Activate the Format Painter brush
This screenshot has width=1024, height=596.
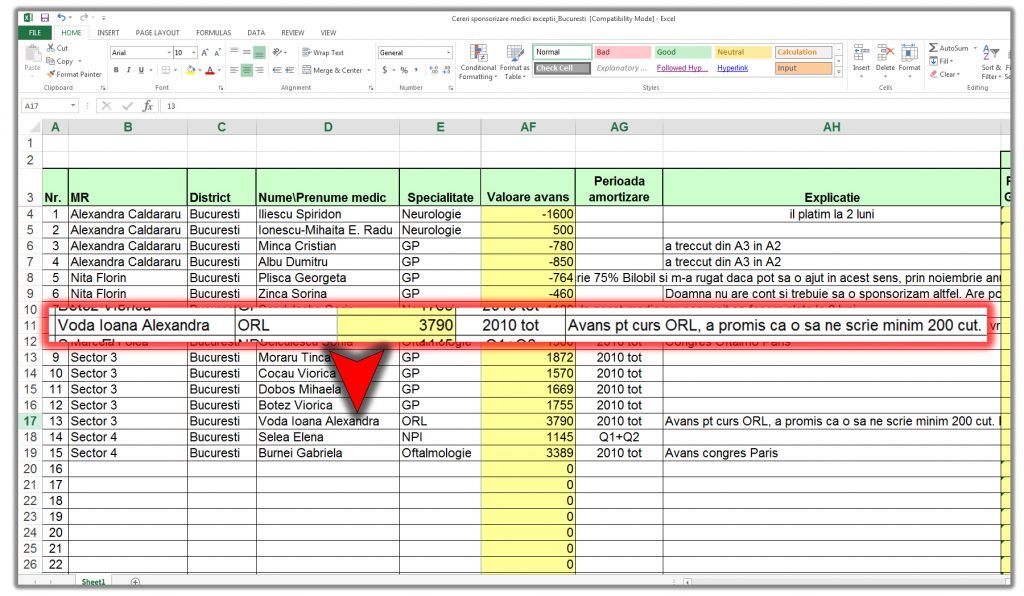(50, 74)
